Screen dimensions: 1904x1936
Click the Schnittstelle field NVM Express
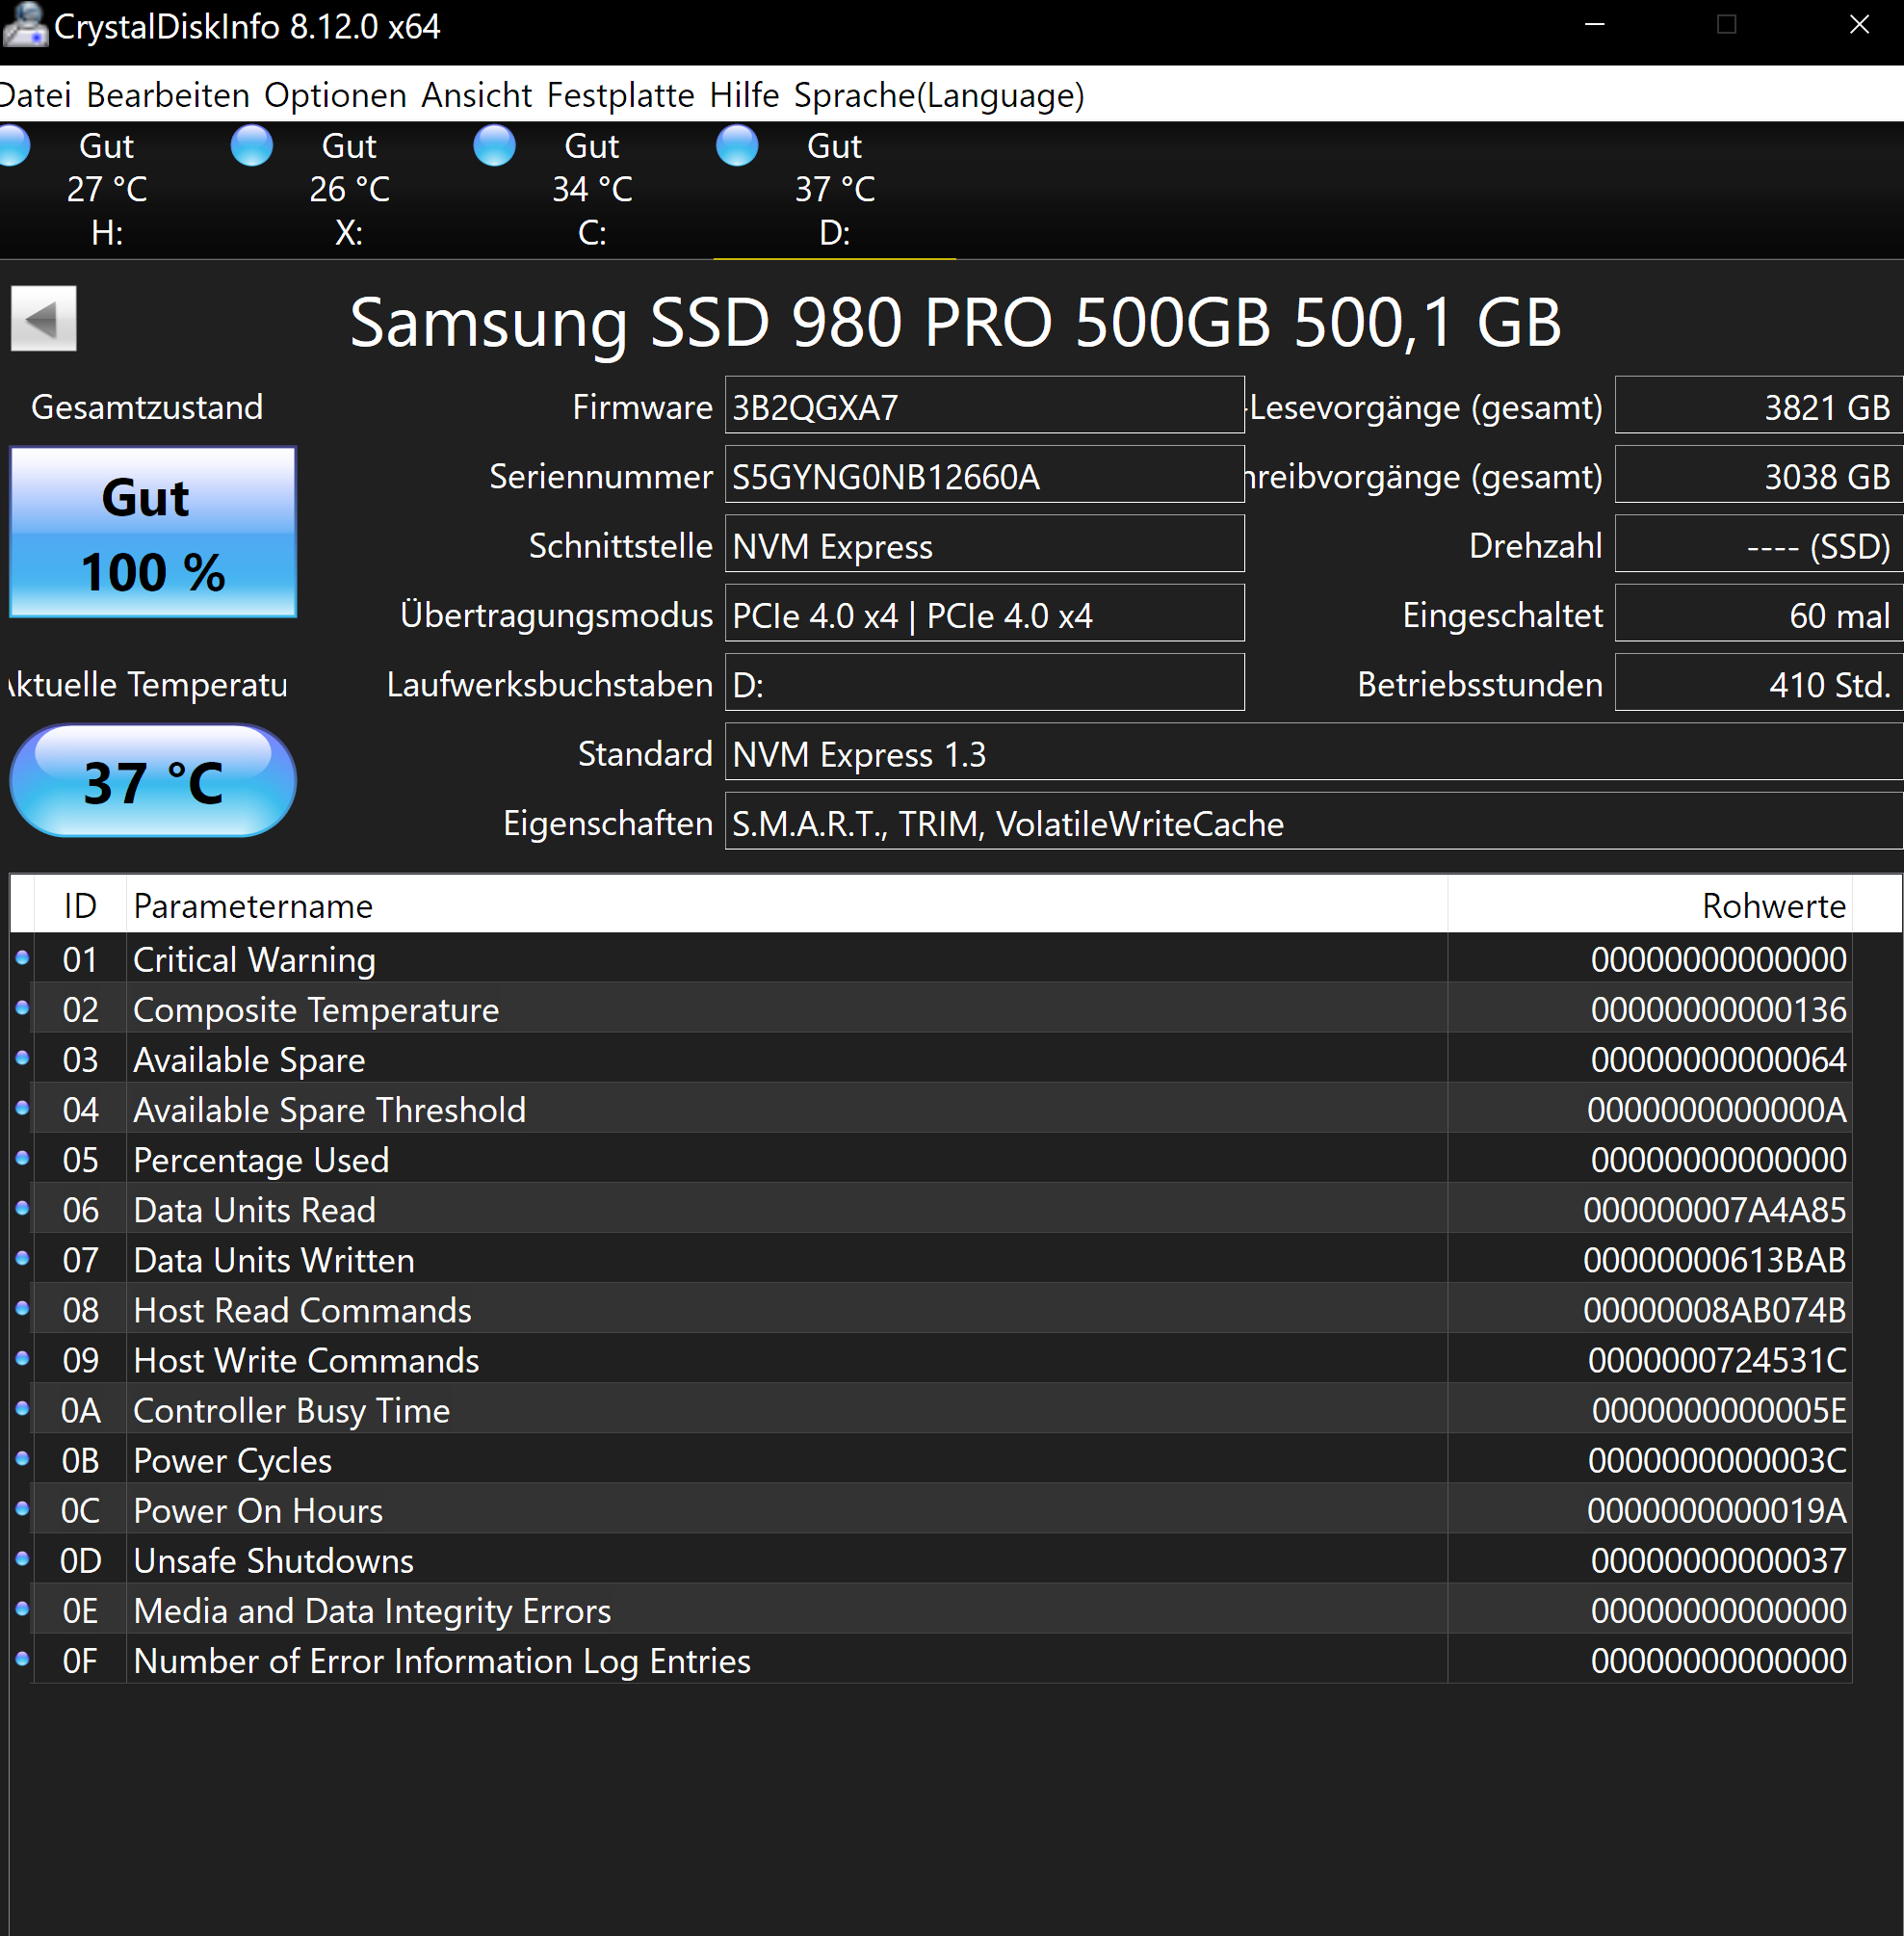984,544
